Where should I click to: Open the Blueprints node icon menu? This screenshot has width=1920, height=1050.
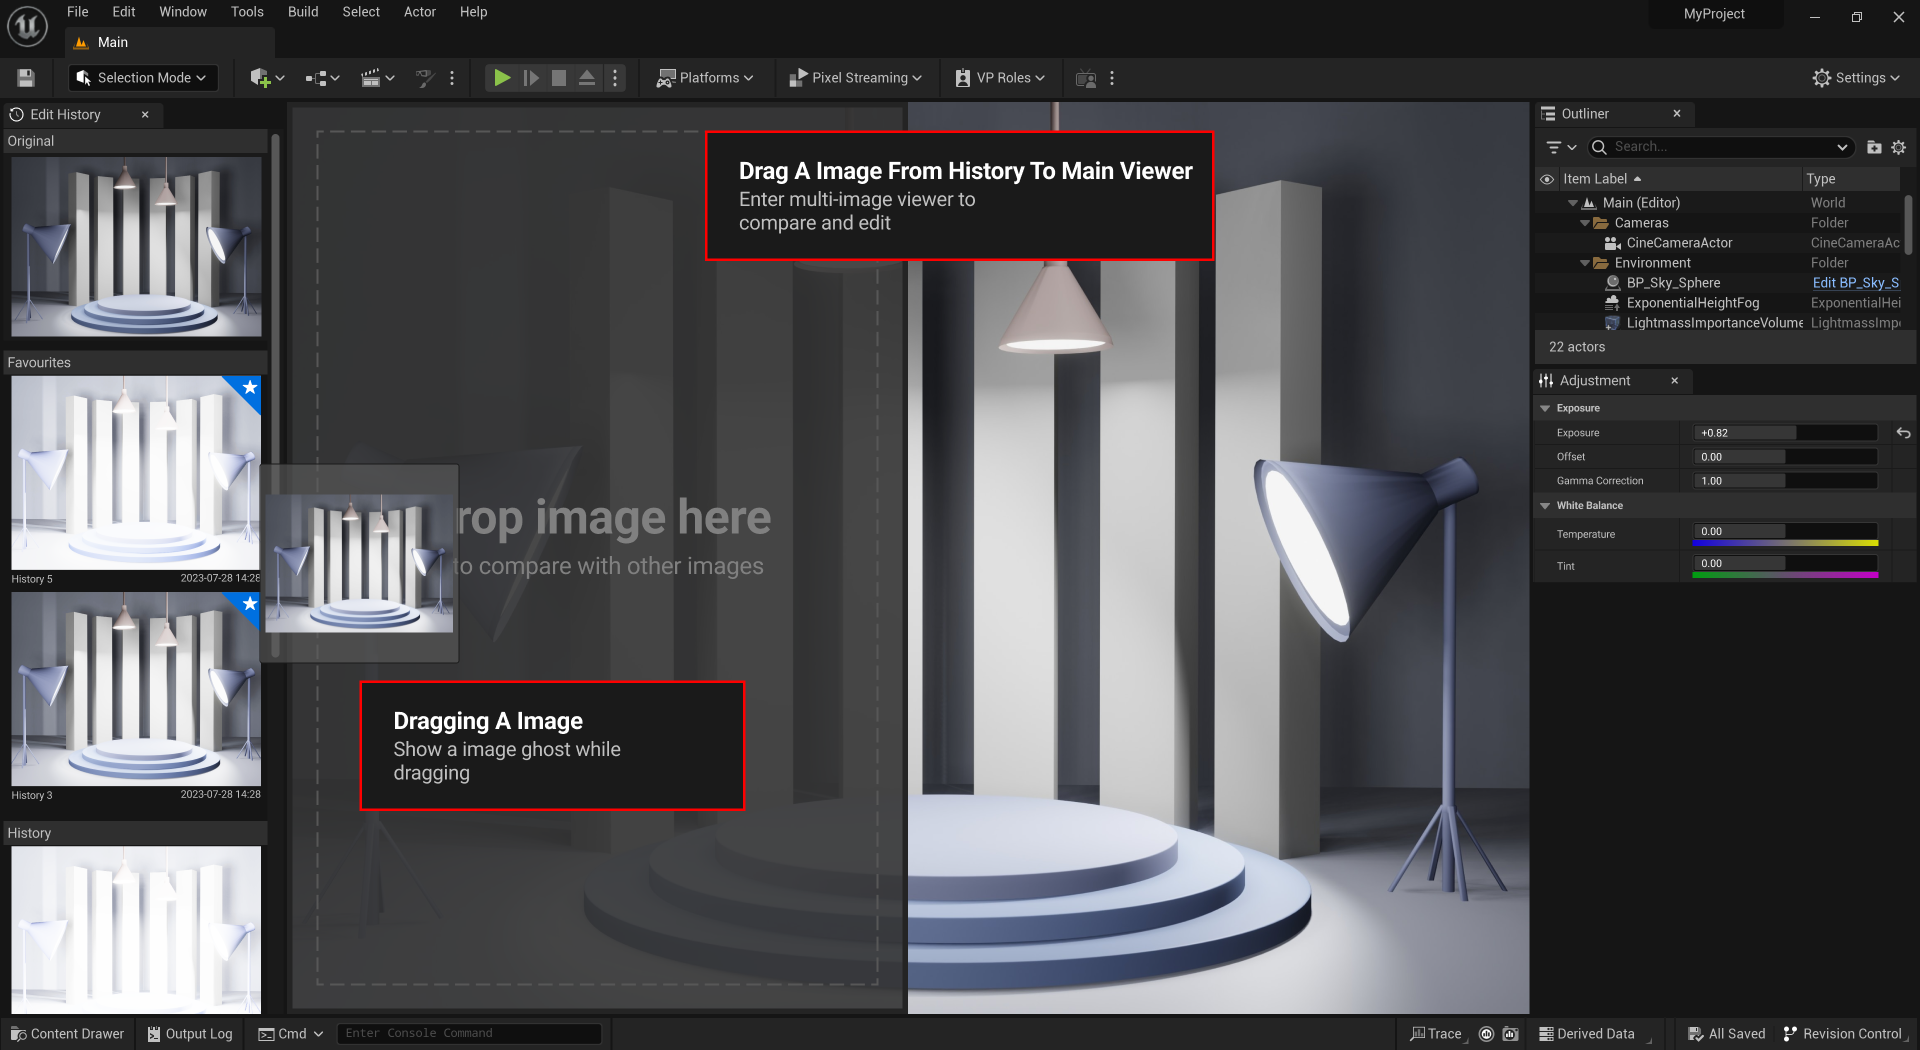pos(322,78)
